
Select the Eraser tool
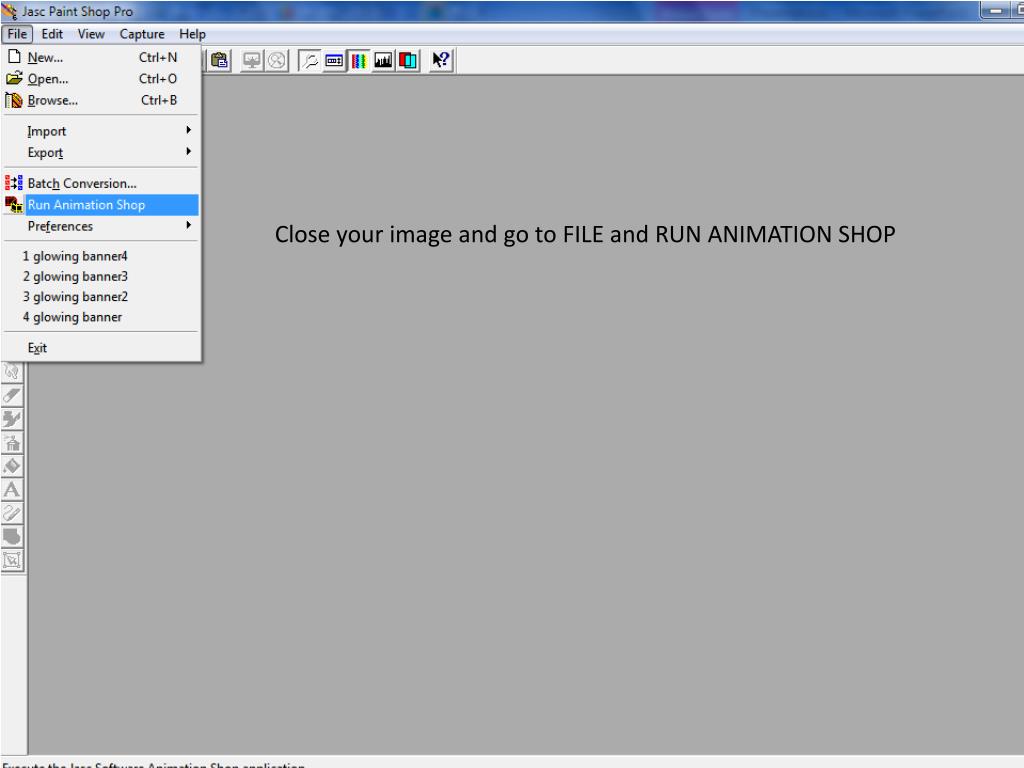coord(12,395)
